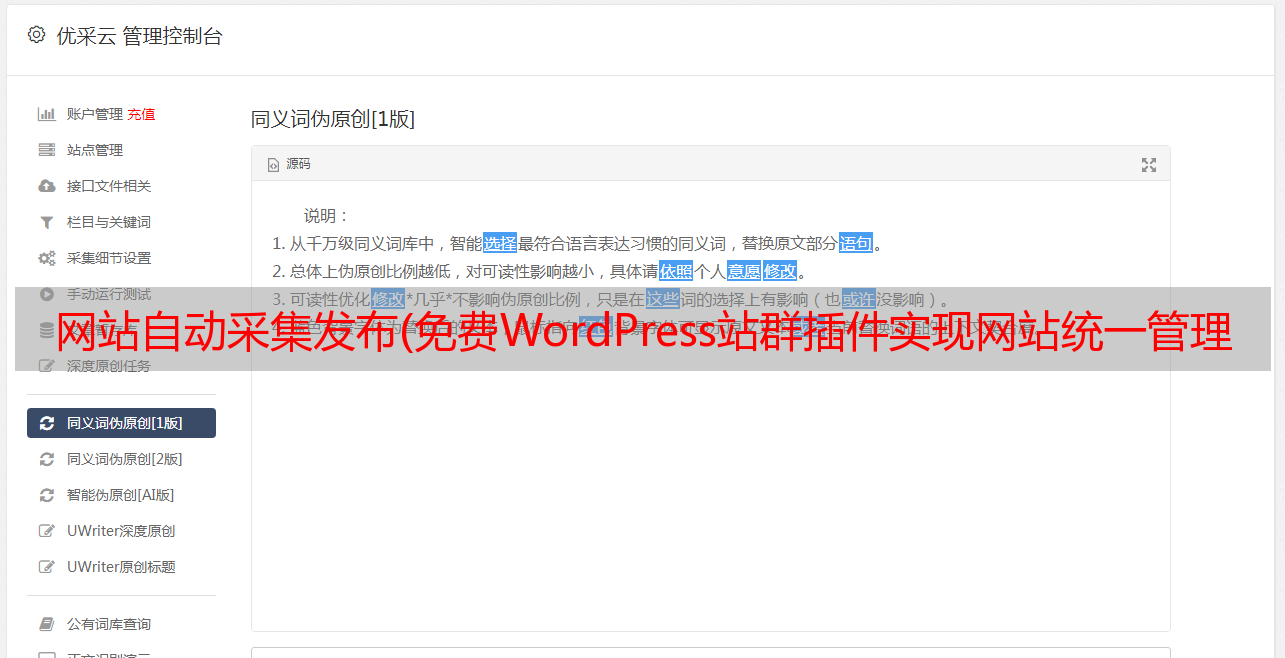This screenshot has height=658, width=1285.
Task: Click the filter icon for 栏目与关键词
Action: coord(46,222)
